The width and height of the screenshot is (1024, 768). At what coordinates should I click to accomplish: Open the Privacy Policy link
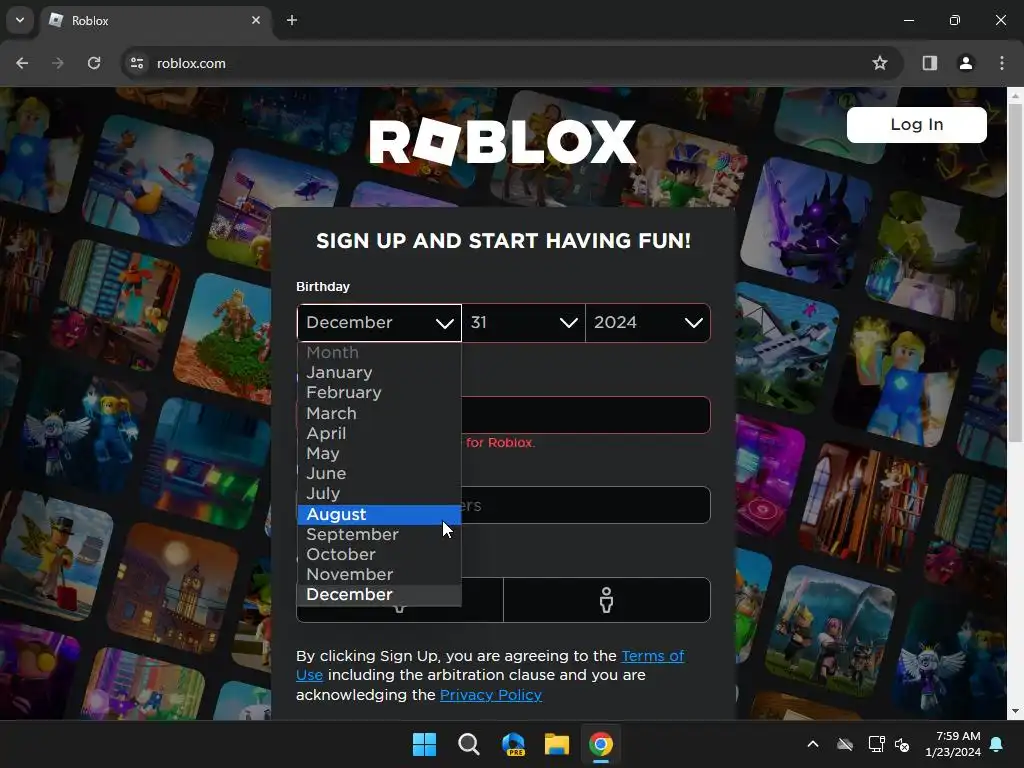click(x=491, y=695)
